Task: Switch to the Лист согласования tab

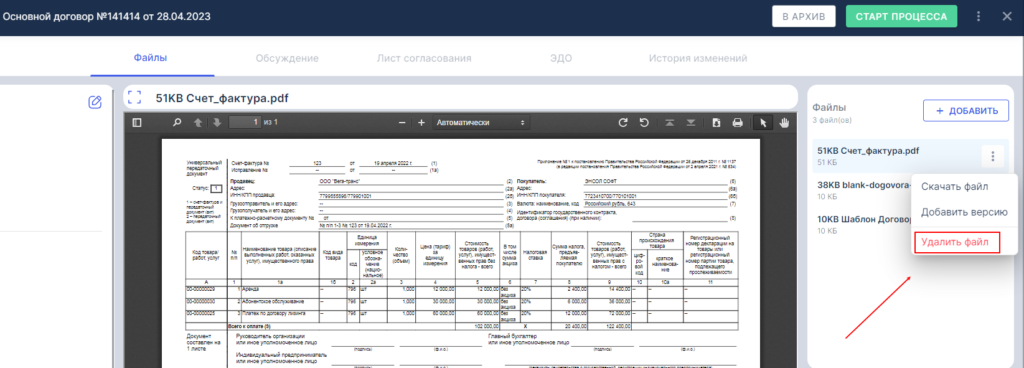Action: [424, 58]
